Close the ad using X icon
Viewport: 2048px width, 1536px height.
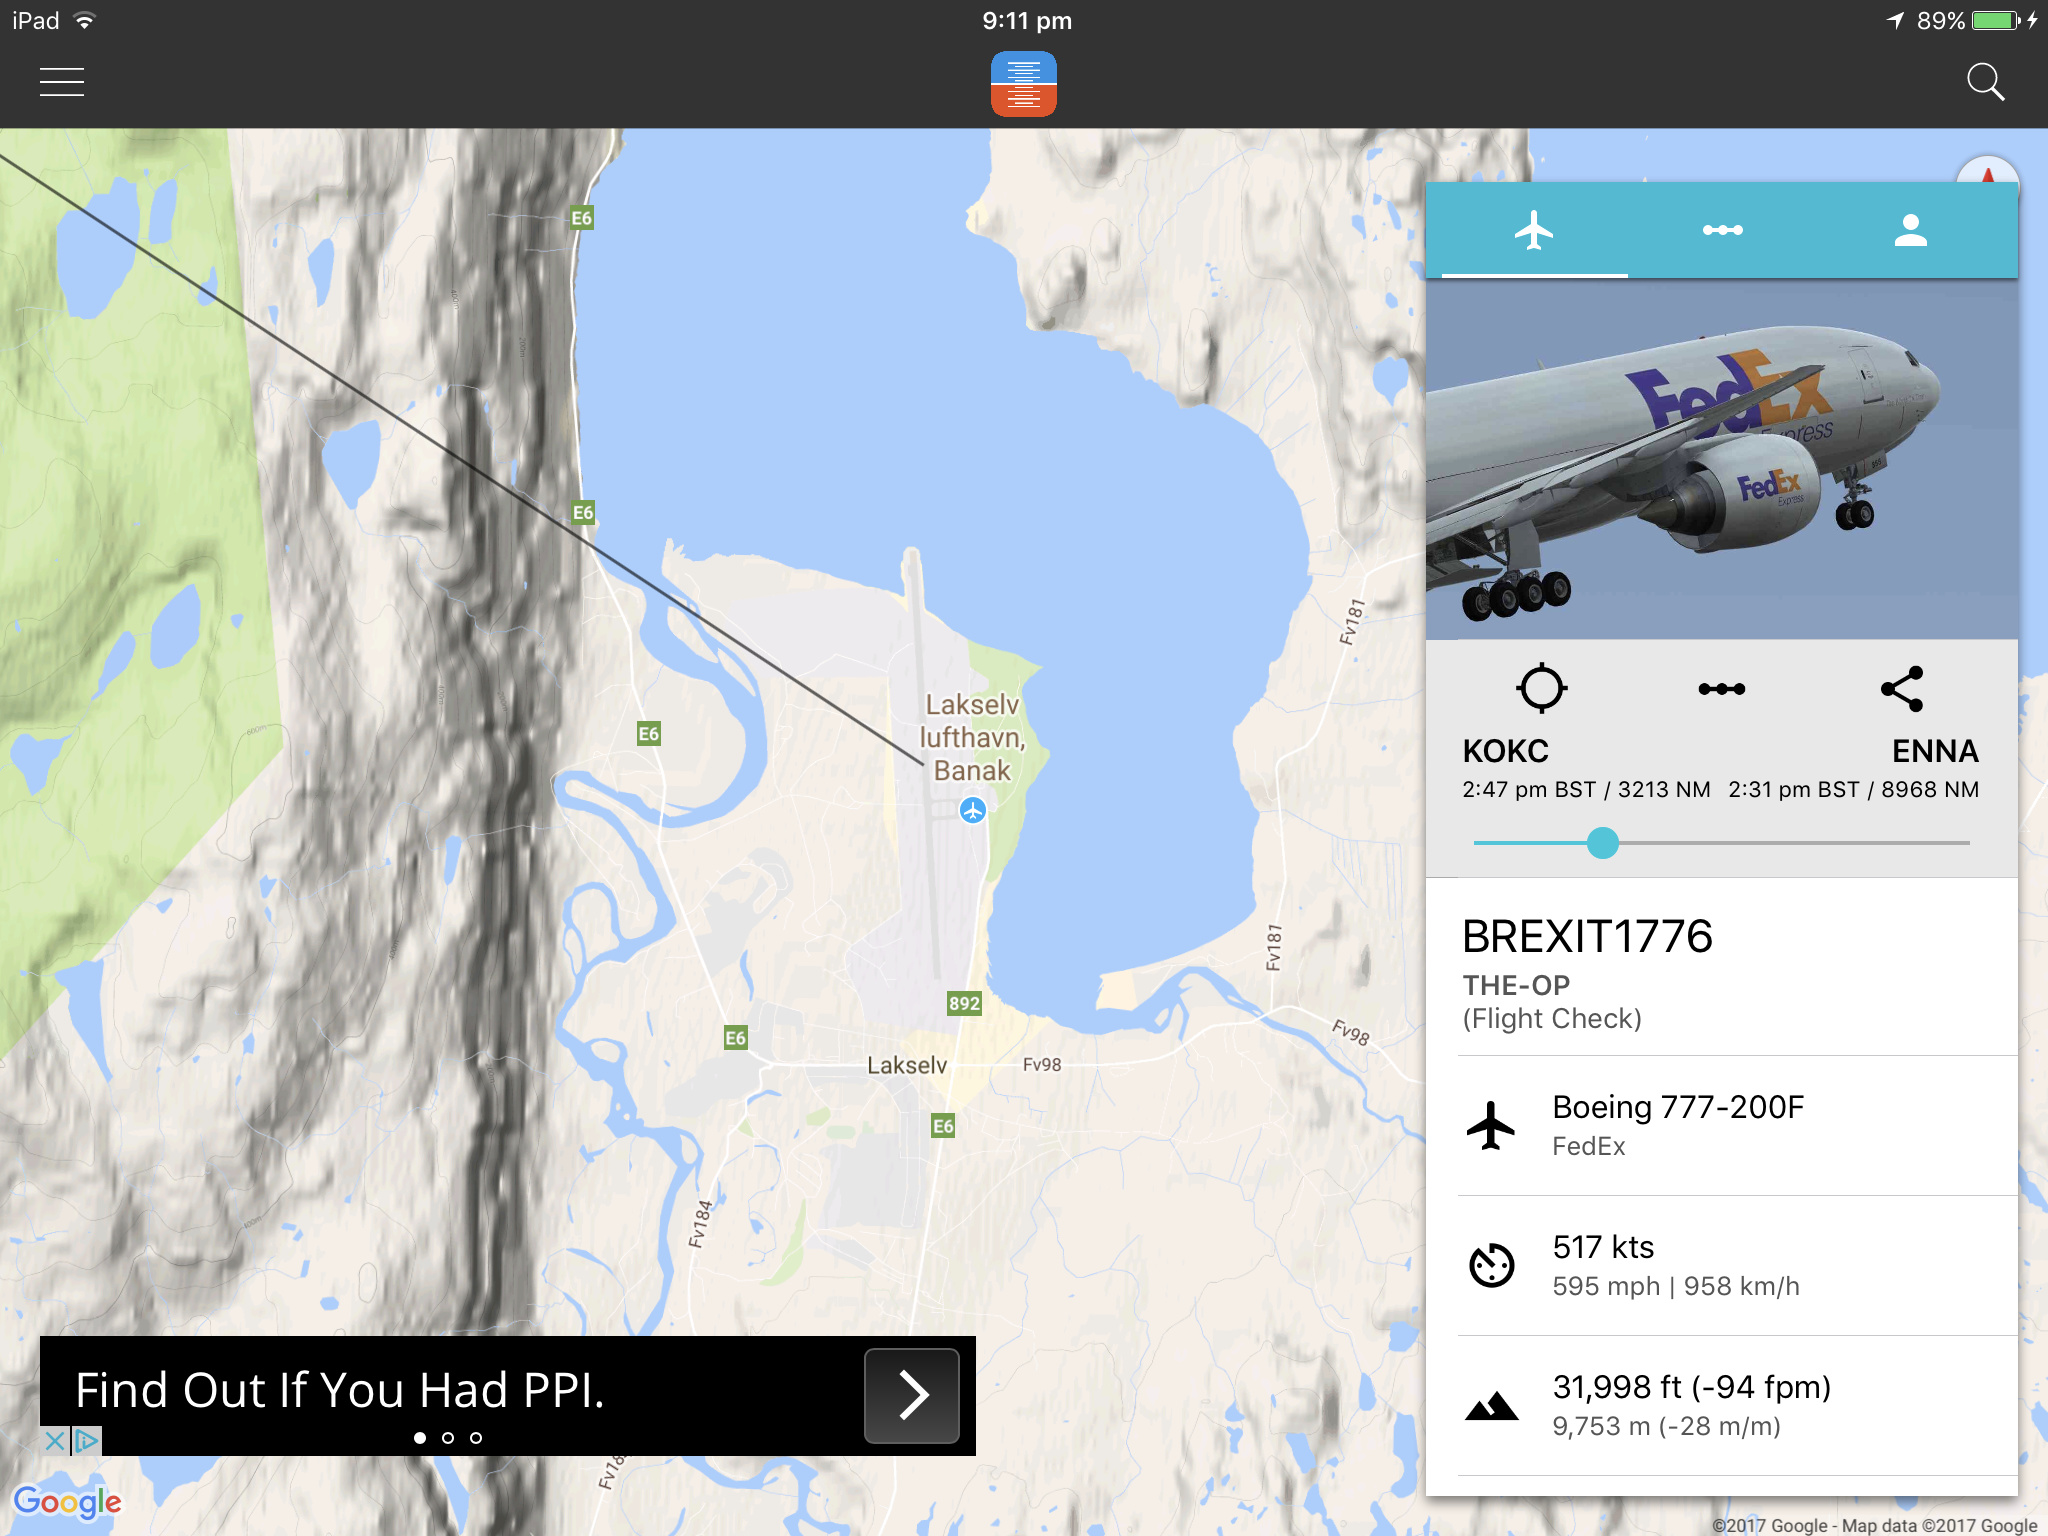(55, 1441)
